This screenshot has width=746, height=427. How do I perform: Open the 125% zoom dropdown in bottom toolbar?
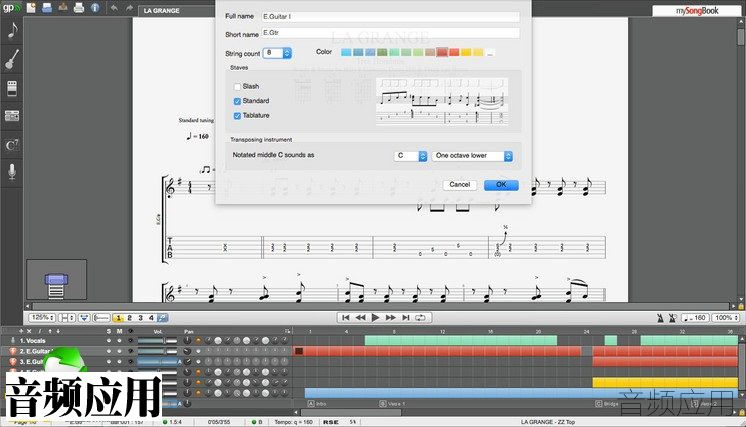click(x=42, y=318)
